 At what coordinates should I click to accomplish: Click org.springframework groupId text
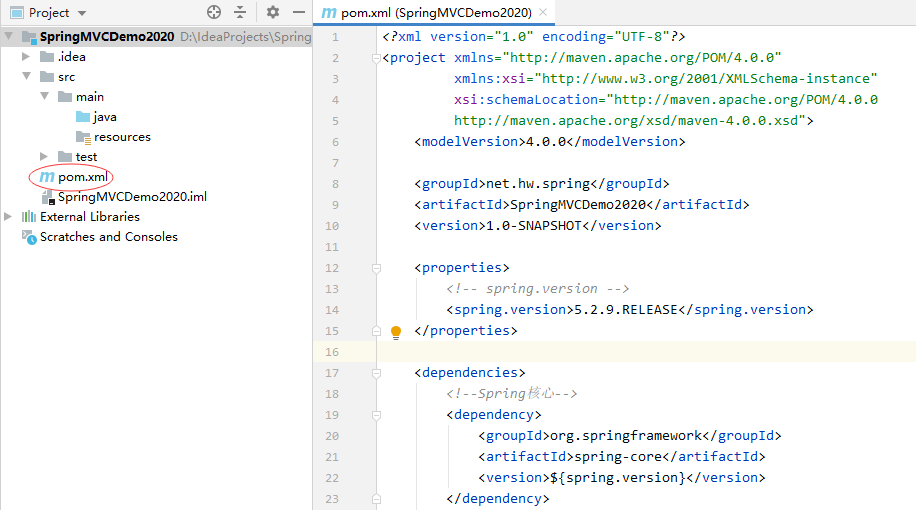tap(626, 436)
